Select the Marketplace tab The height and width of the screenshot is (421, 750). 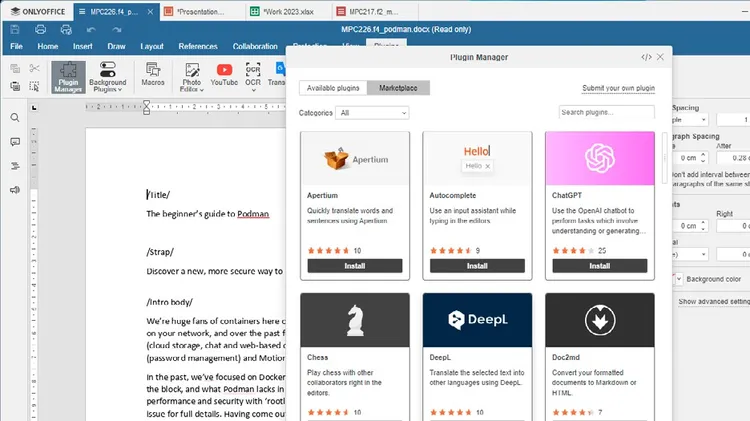pyautogui.click(x=398, y=88)
